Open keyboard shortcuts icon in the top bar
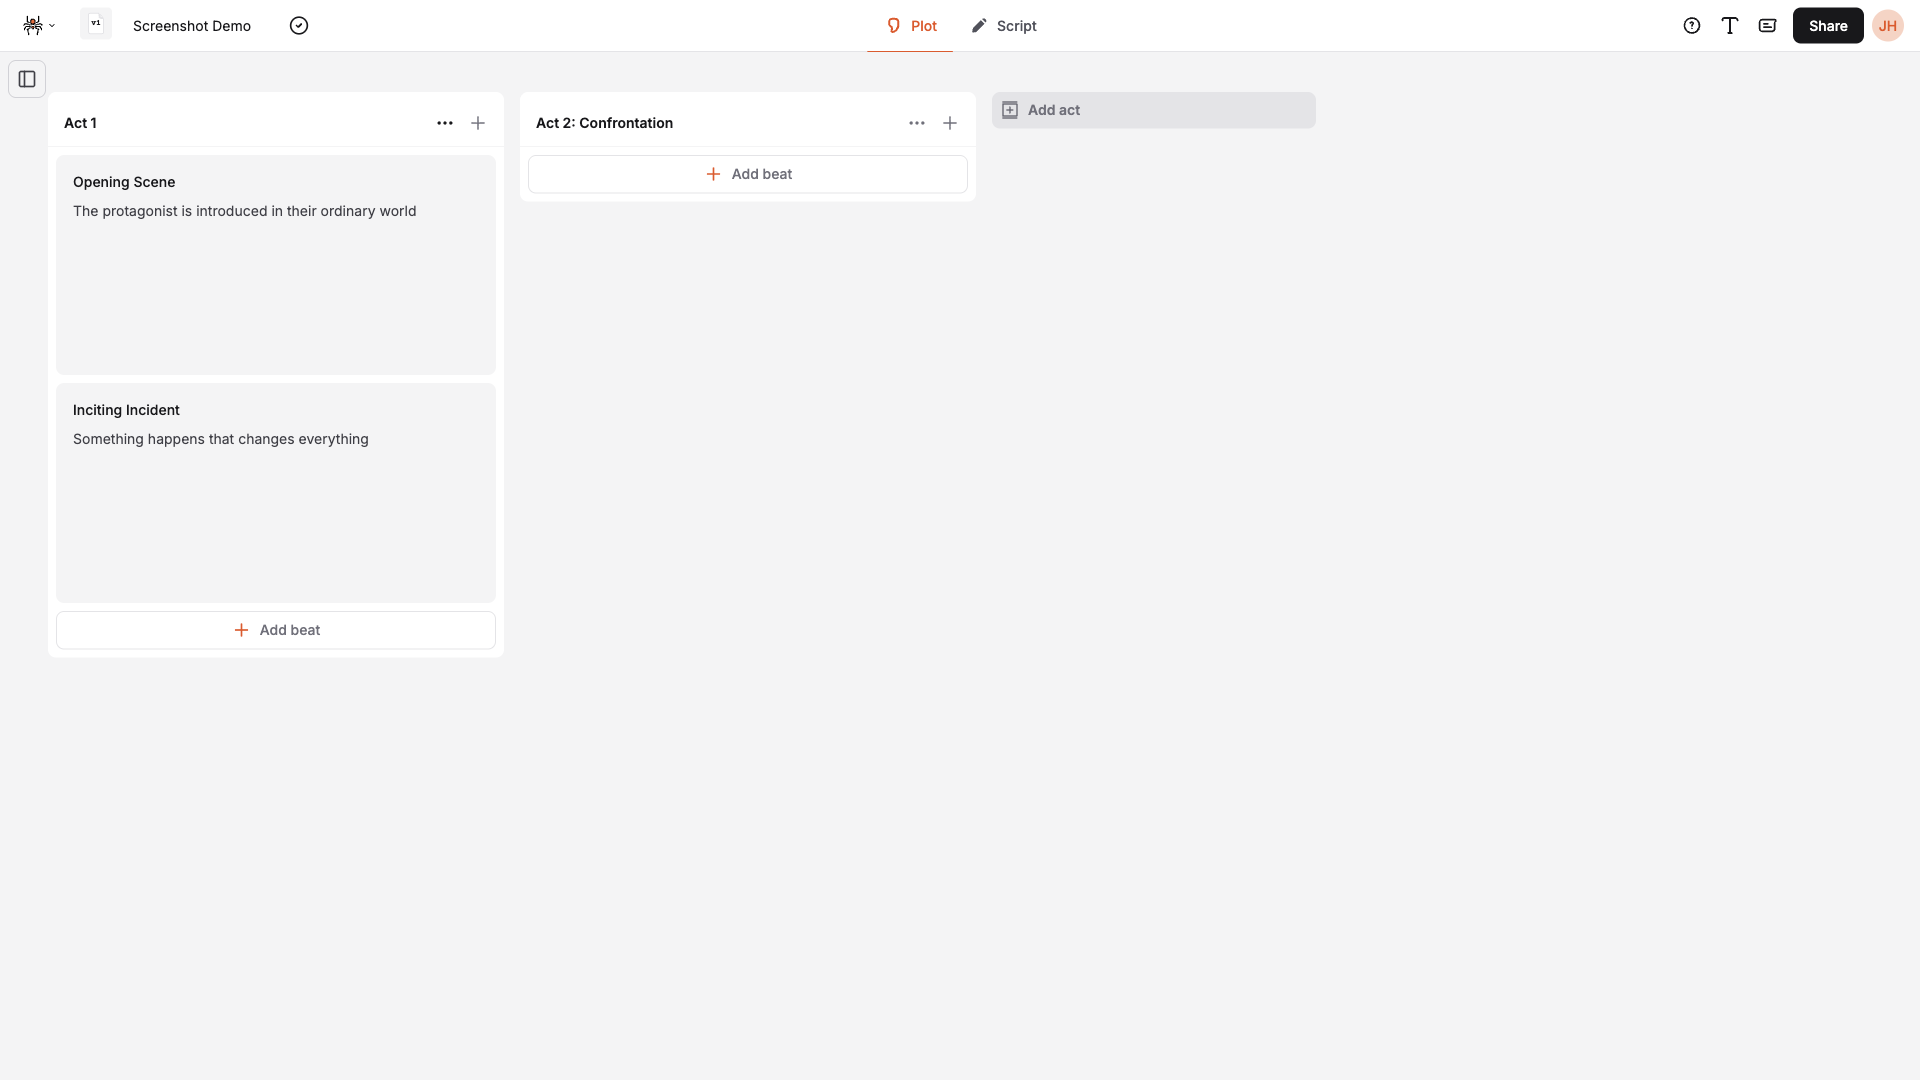 pyautogui.click(x=1767, y=25)
